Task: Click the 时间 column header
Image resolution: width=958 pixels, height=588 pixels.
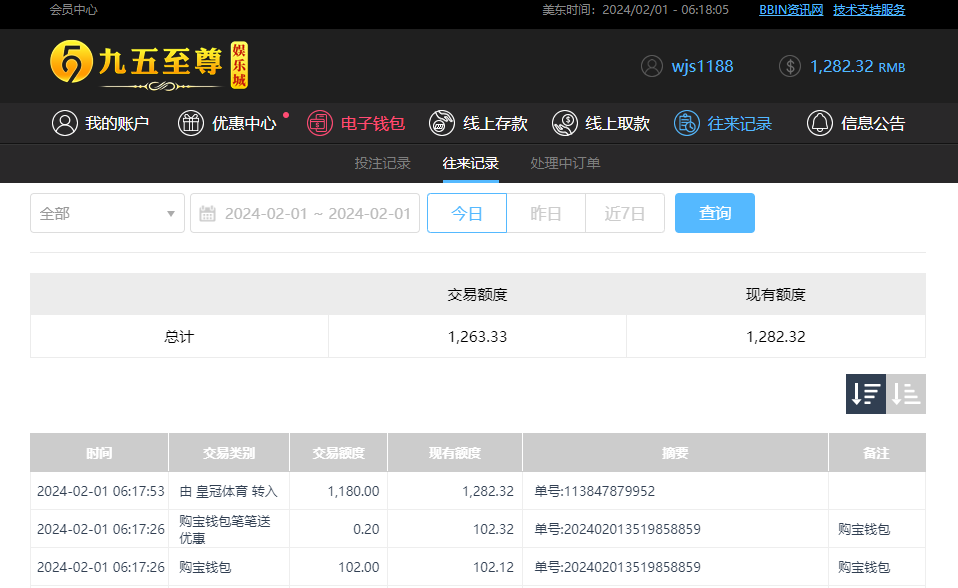Action: (99, 453)
